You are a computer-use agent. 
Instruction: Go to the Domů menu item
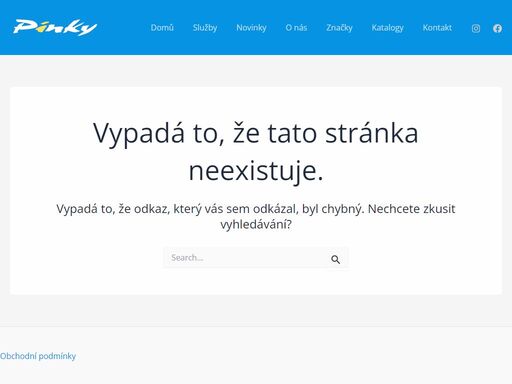[x=162, y=28]
